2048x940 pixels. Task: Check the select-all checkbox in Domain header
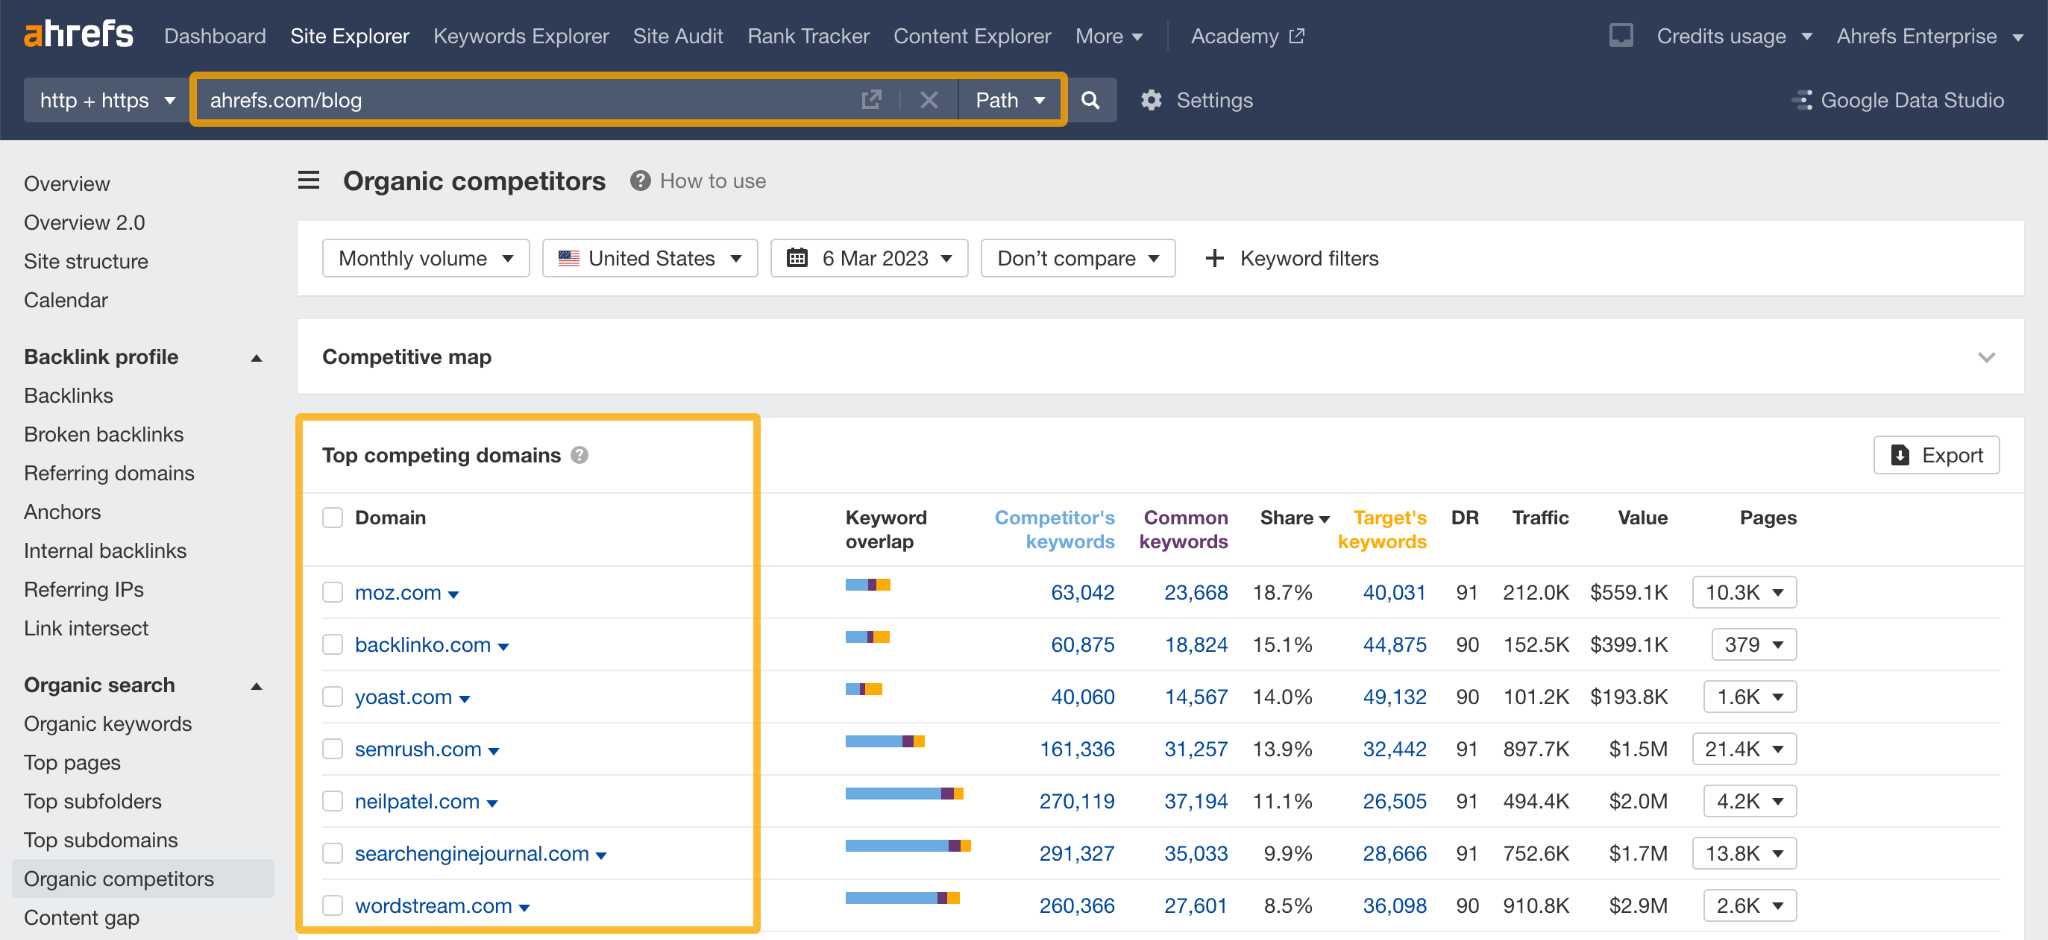point(332,517)
